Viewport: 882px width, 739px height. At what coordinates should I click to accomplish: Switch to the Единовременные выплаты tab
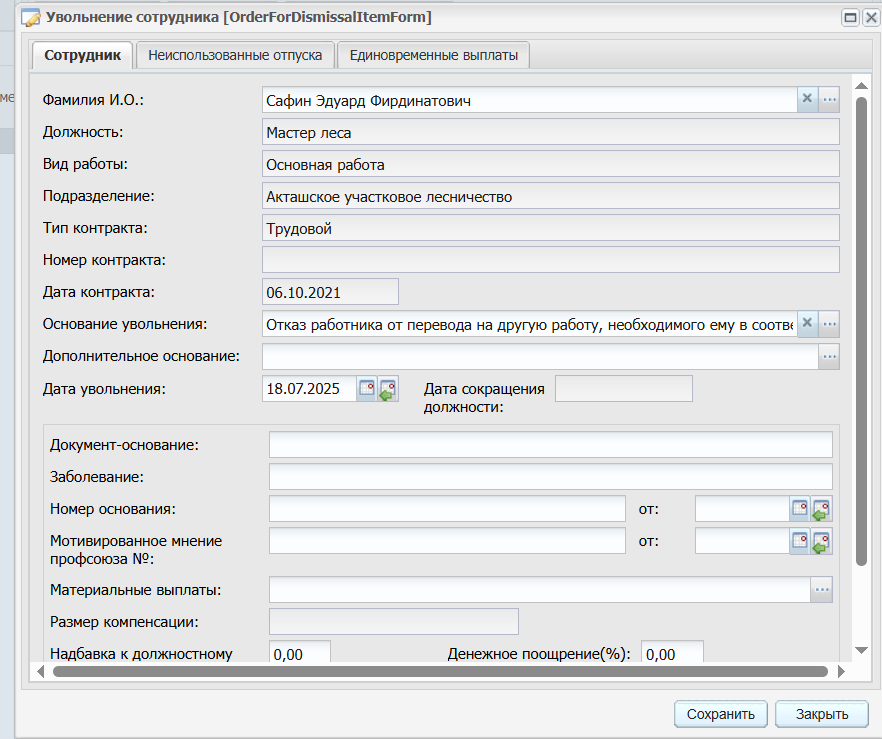pyautogui.click(x=434, y=55)
